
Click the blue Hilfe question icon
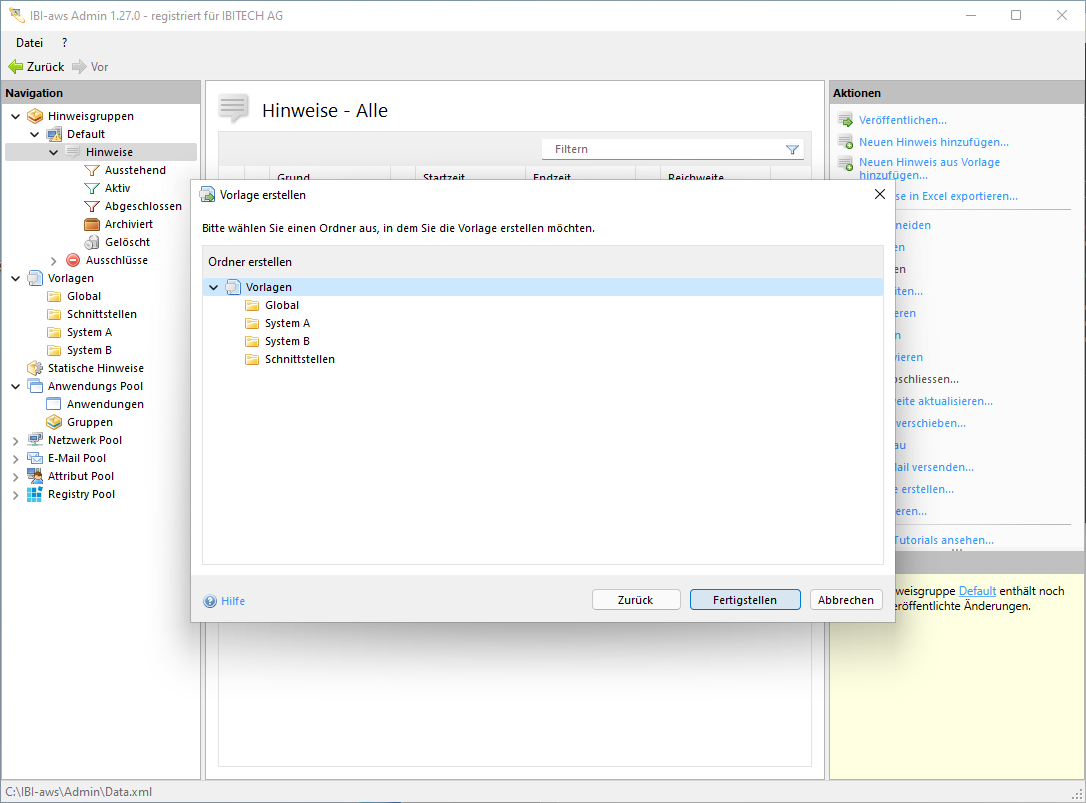(x=210, y=601)
